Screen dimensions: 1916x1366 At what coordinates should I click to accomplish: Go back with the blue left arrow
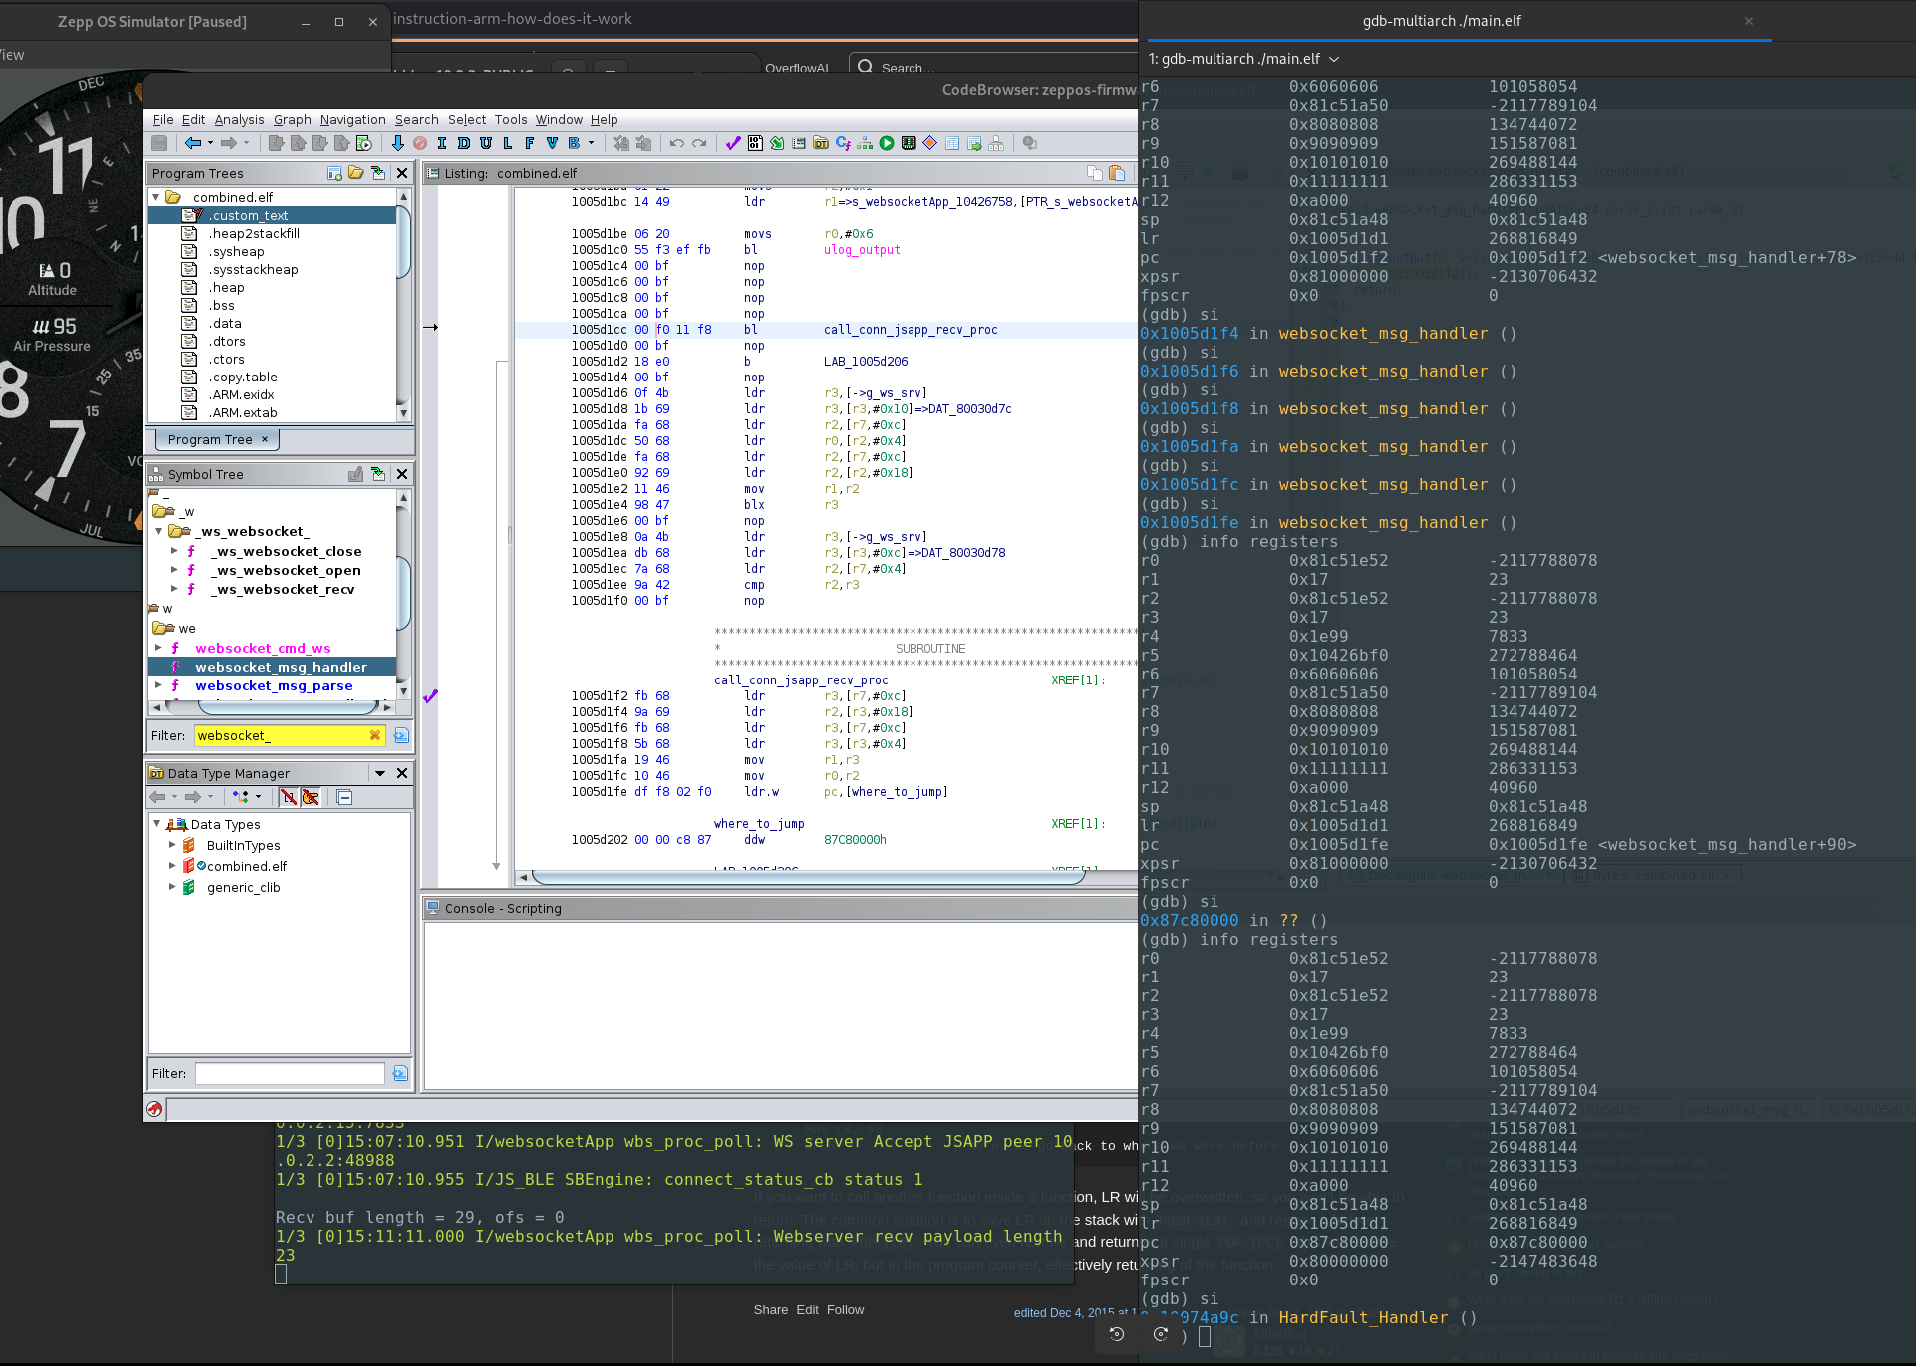(193, 143)
